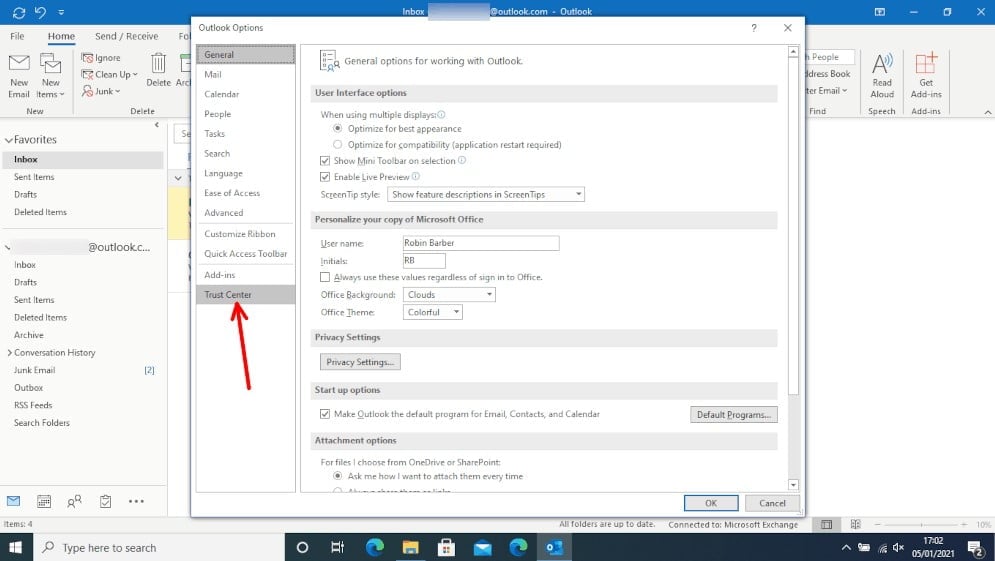Click the Calendar icon in bottom navigation bar
Viewport: 995px width, 561px height.
coord(44,501)
